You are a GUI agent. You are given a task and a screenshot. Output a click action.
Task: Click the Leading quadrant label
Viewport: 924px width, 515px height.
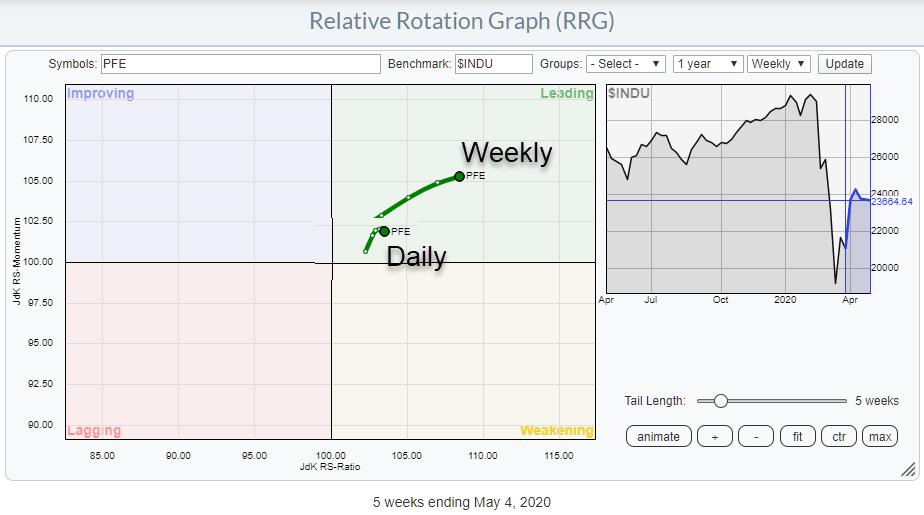(567, 94)
